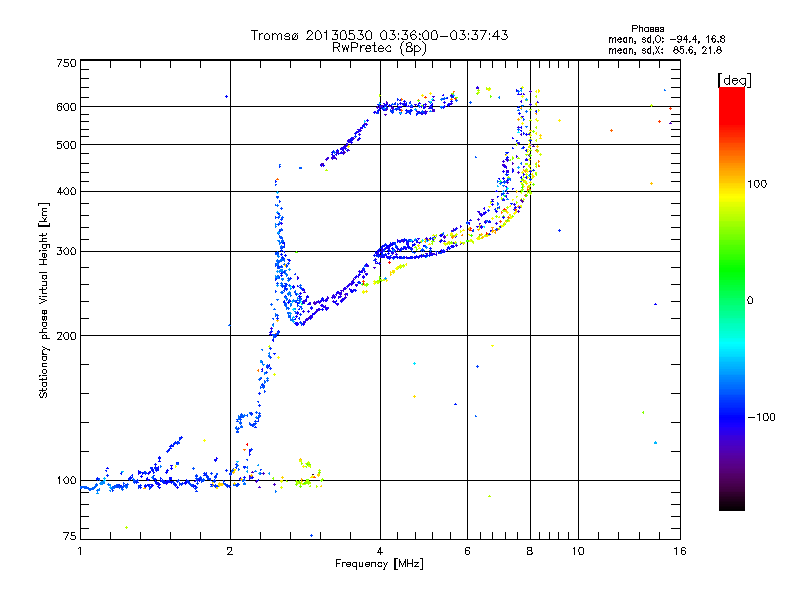Image resolution: width=800 pixels, height=600 pixels.
Task: Click y-axis tick label '600'
Action: tap(66, 107)
